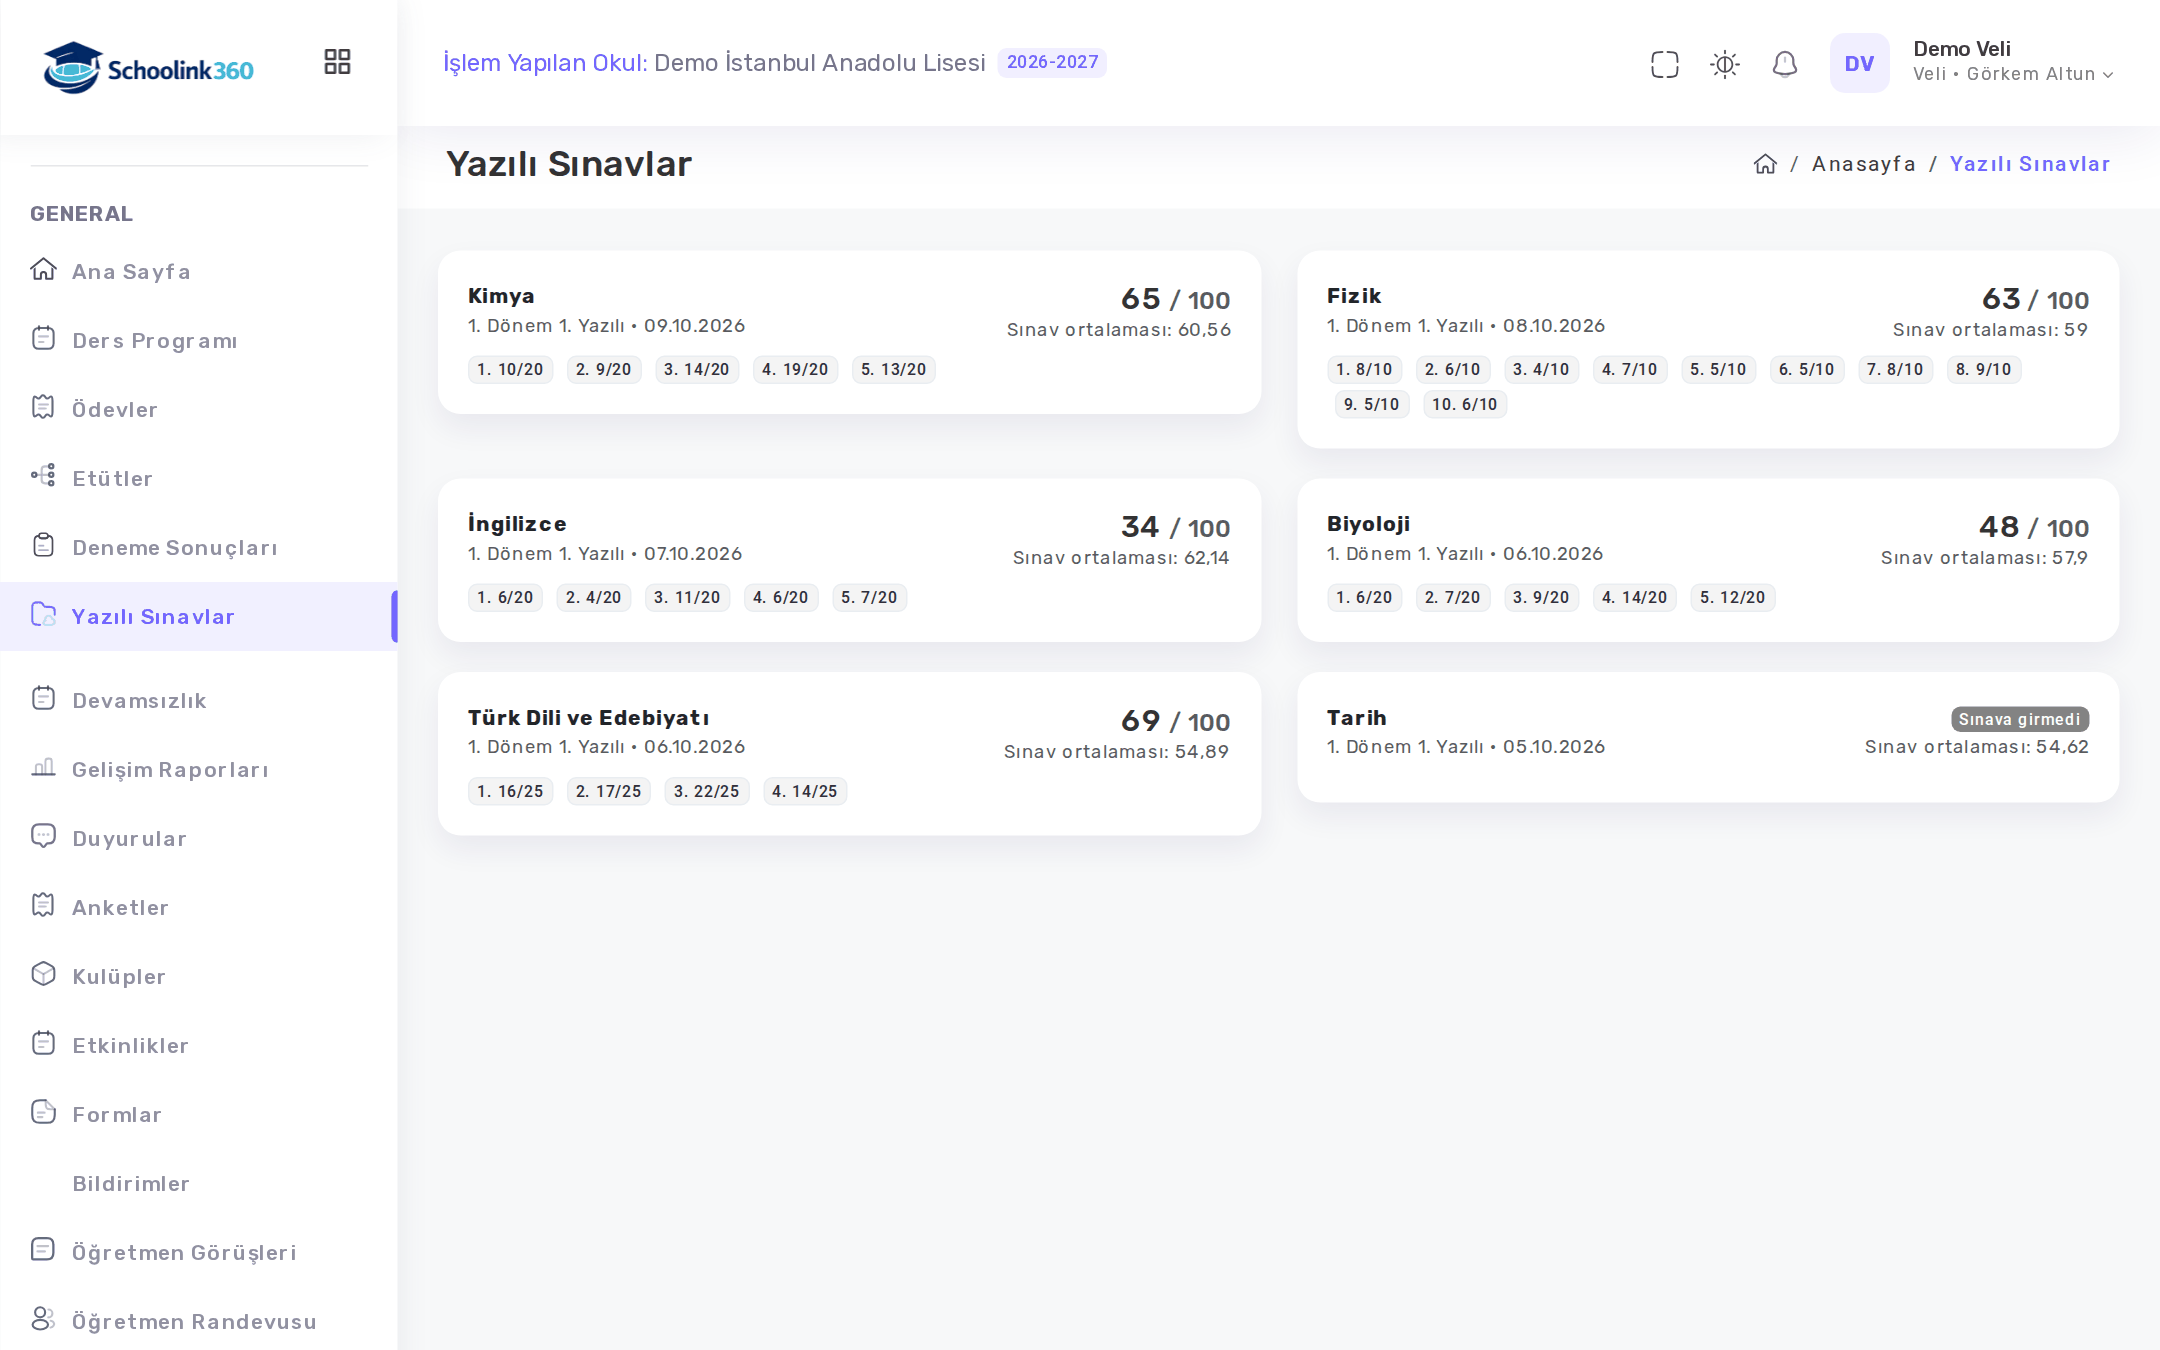The width and height of the screenshot is (2160, 1350).
Task: Enter fullscreen mode with the frame icon
Action: coord(1665,64)
